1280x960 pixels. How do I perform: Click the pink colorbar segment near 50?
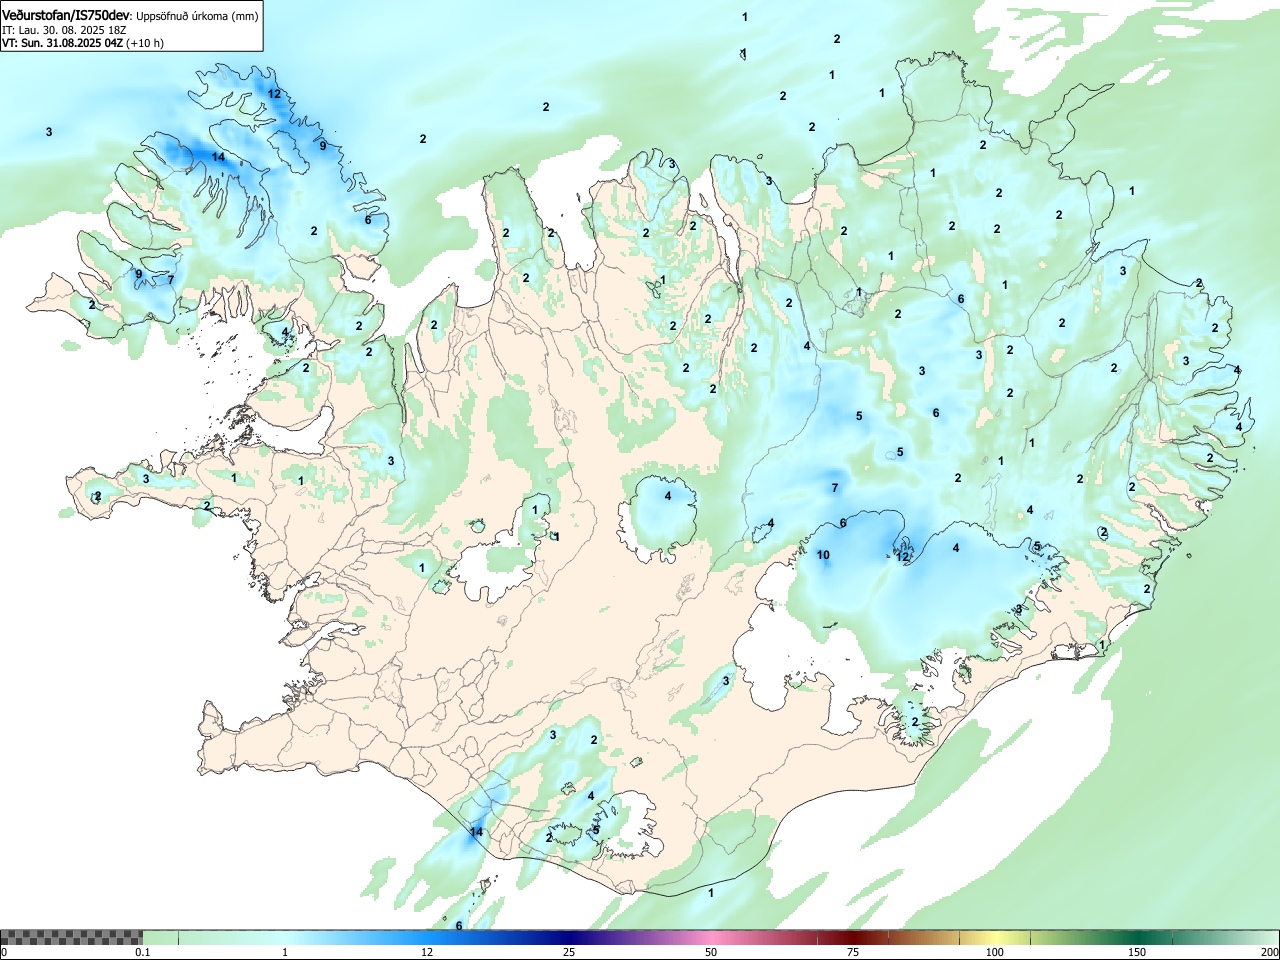pyautogui.click(x=711, y=937)
